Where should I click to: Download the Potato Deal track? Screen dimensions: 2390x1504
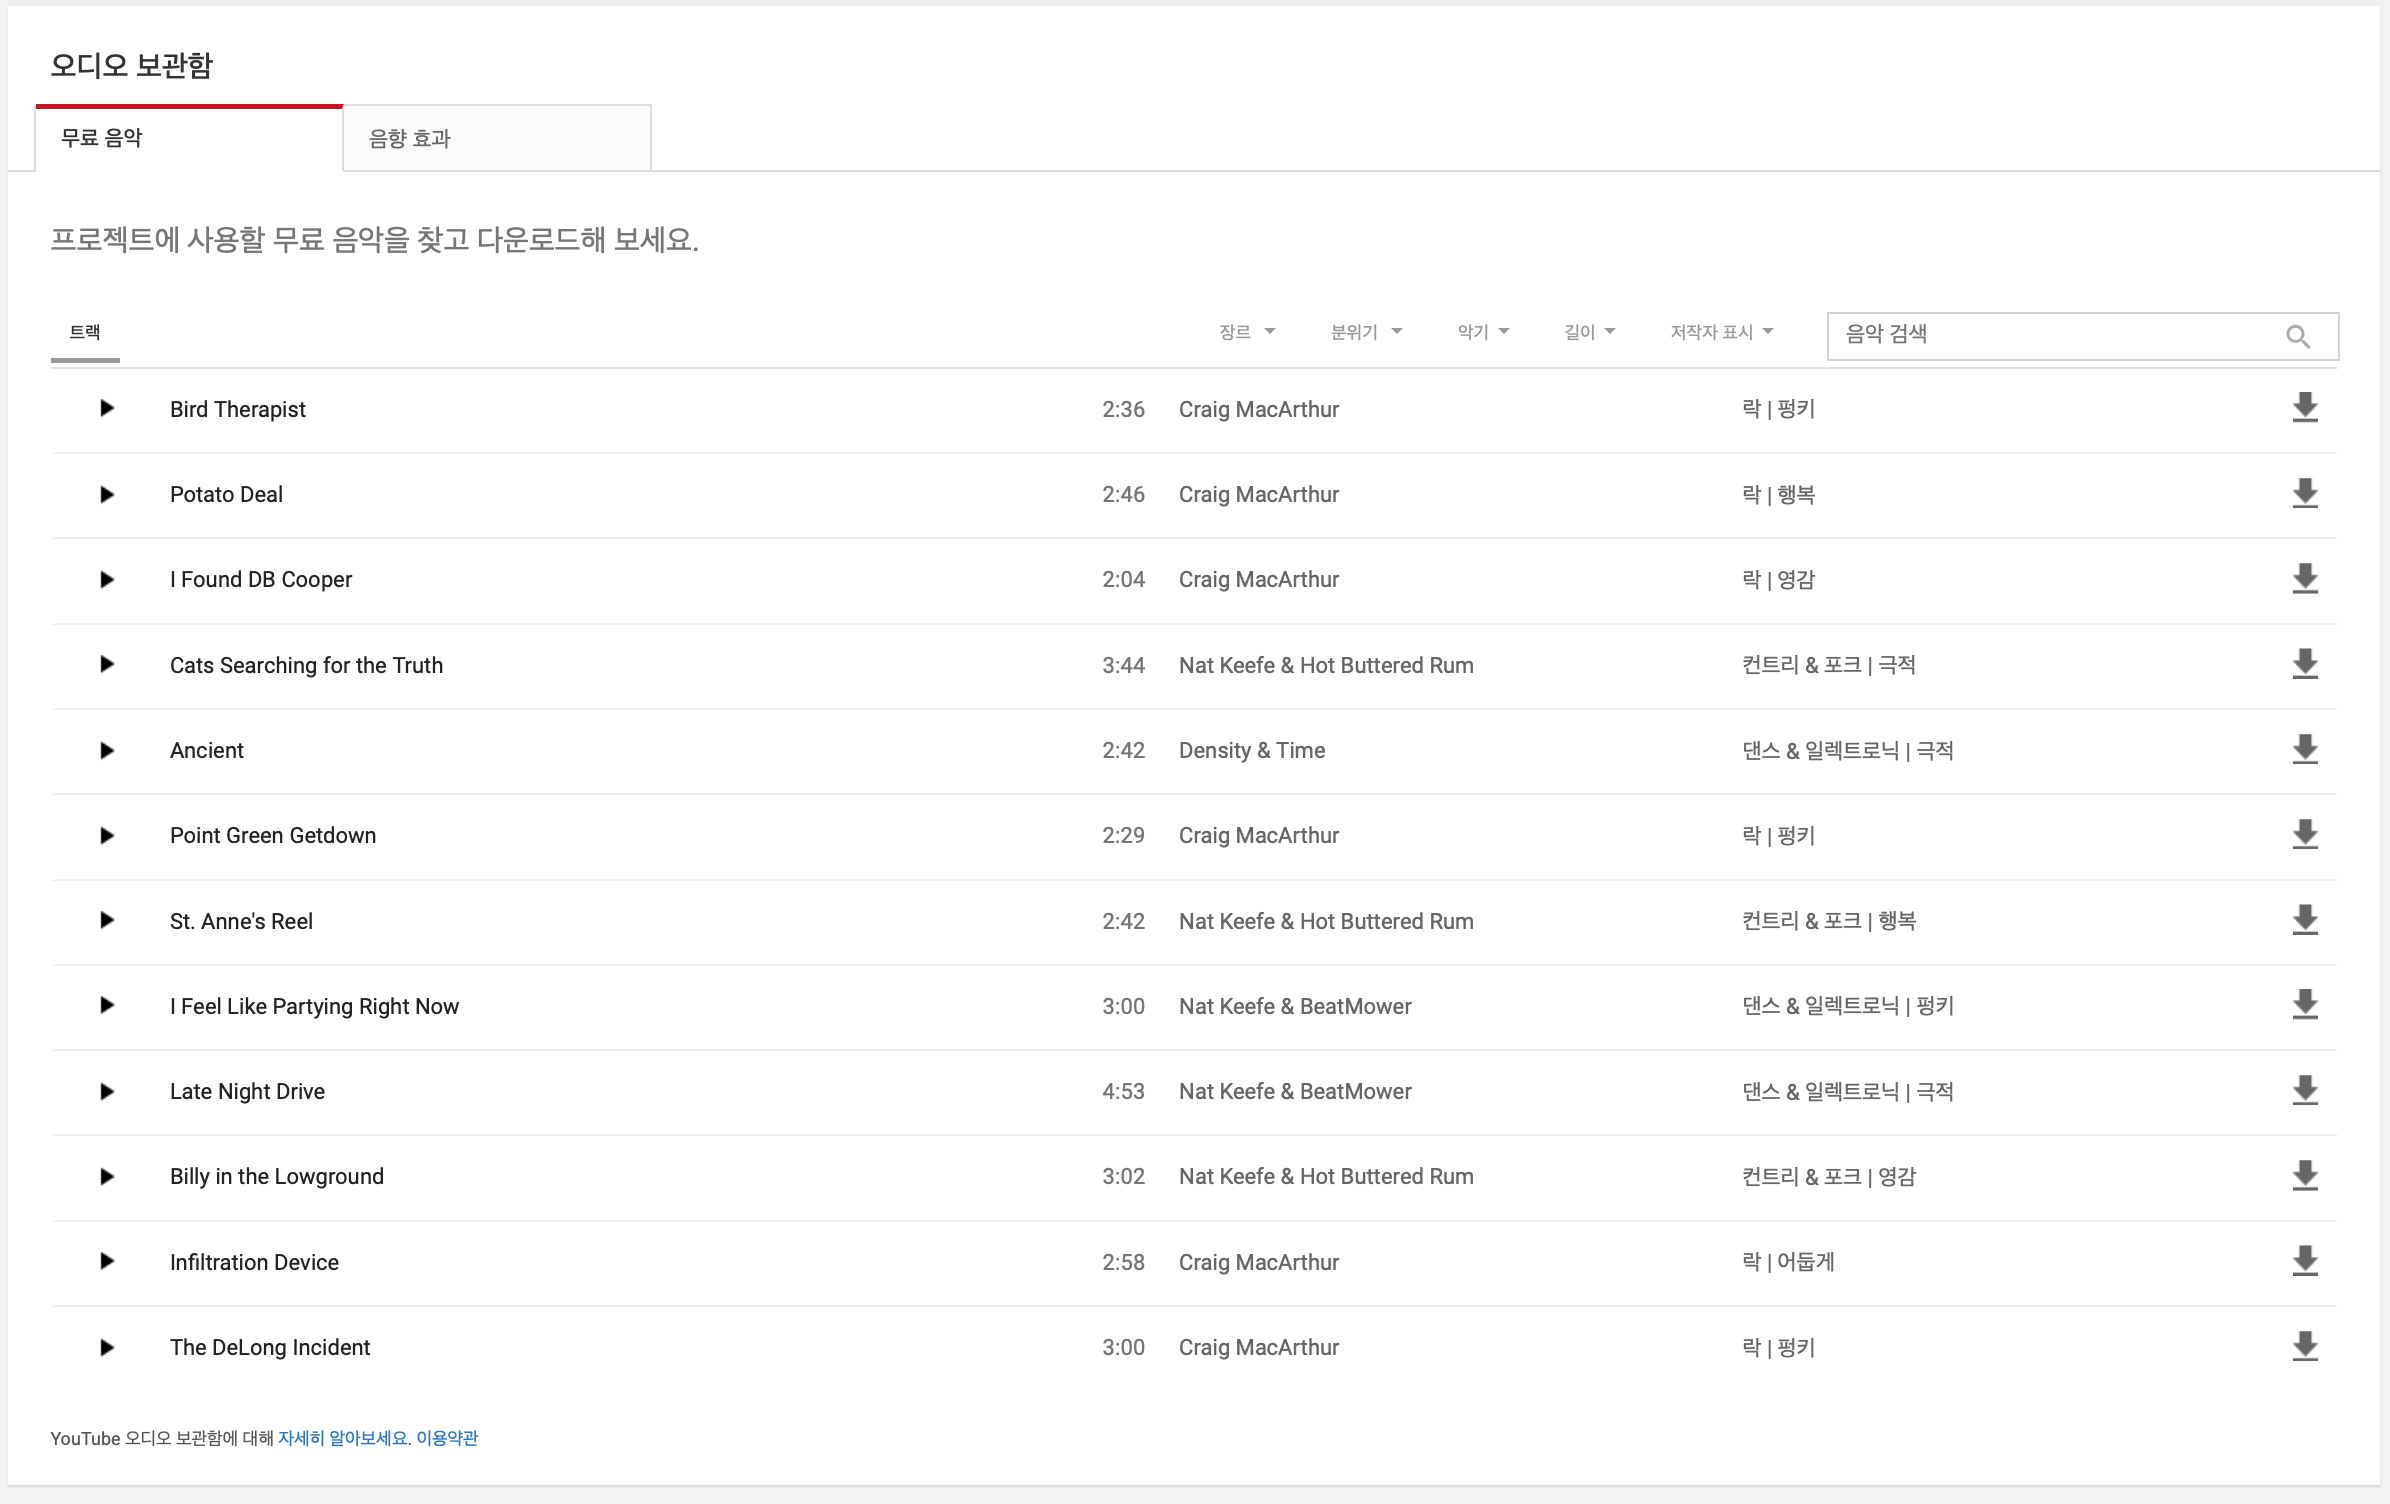click(2304, 493)
